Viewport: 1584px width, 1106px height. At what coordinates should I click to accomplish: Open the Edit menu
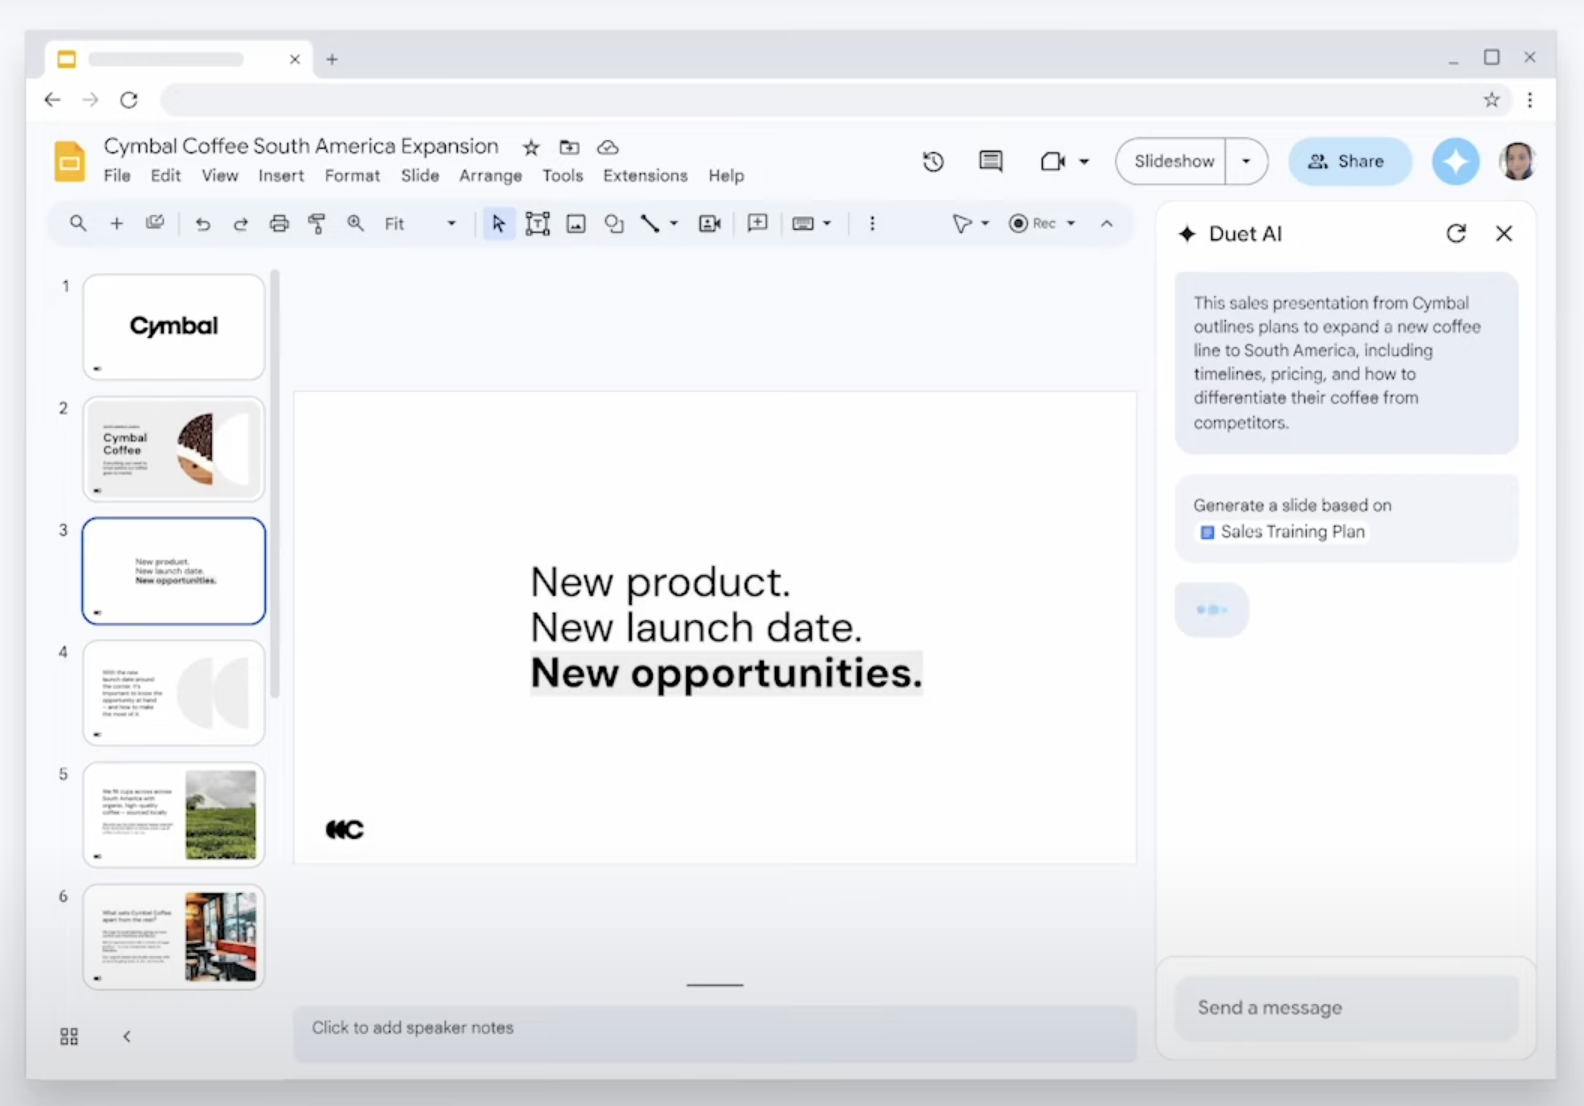pyautogui.click(x=166, y=176)
